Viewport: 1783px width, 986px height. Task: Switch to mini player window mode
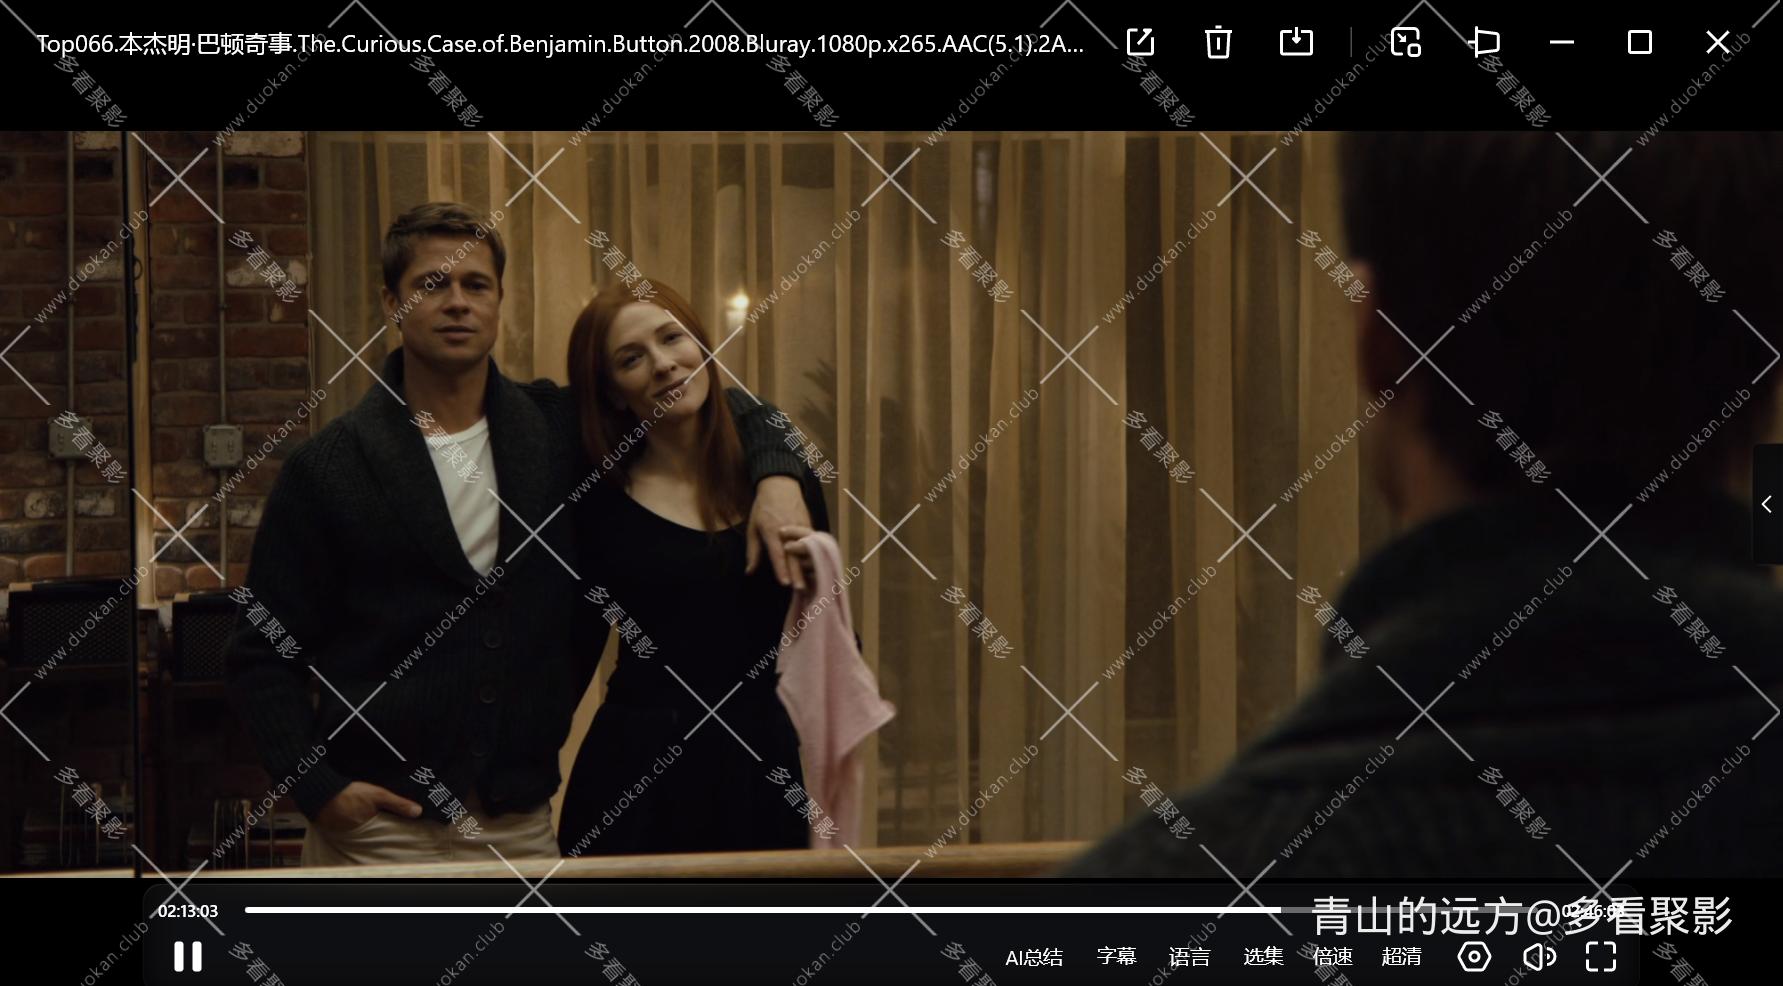click(x=1406, y=42)
